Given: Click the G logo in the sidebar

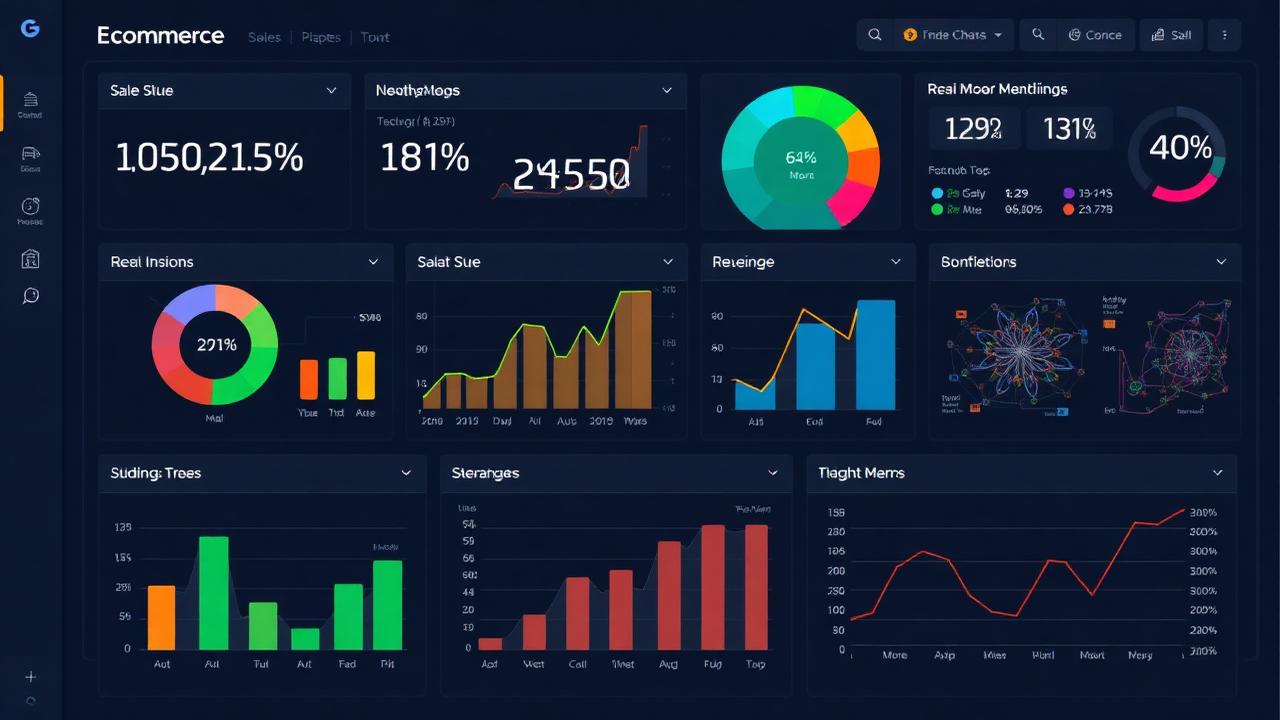Looking at the screenshot, I should [30, 28].
